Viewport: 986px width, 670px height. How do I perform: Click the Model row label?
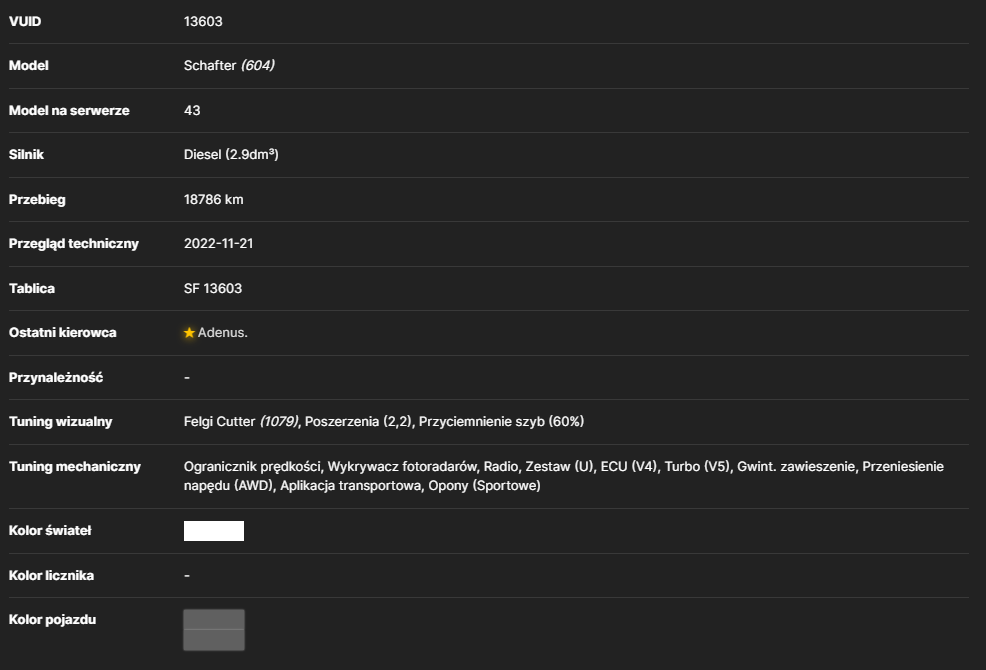29,65
